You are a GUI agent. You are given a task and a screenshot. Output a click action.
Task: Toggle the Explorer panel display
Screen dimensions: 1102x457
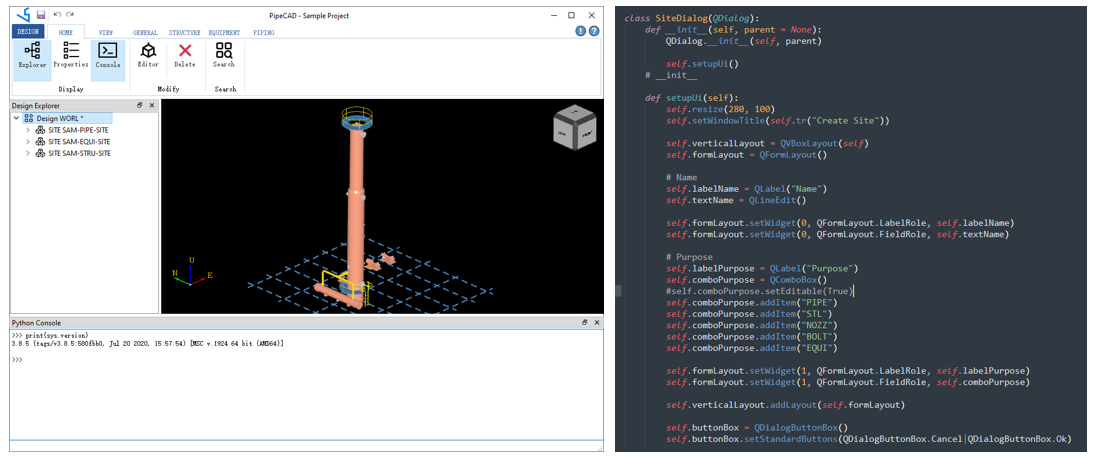(x=32, y=56)
